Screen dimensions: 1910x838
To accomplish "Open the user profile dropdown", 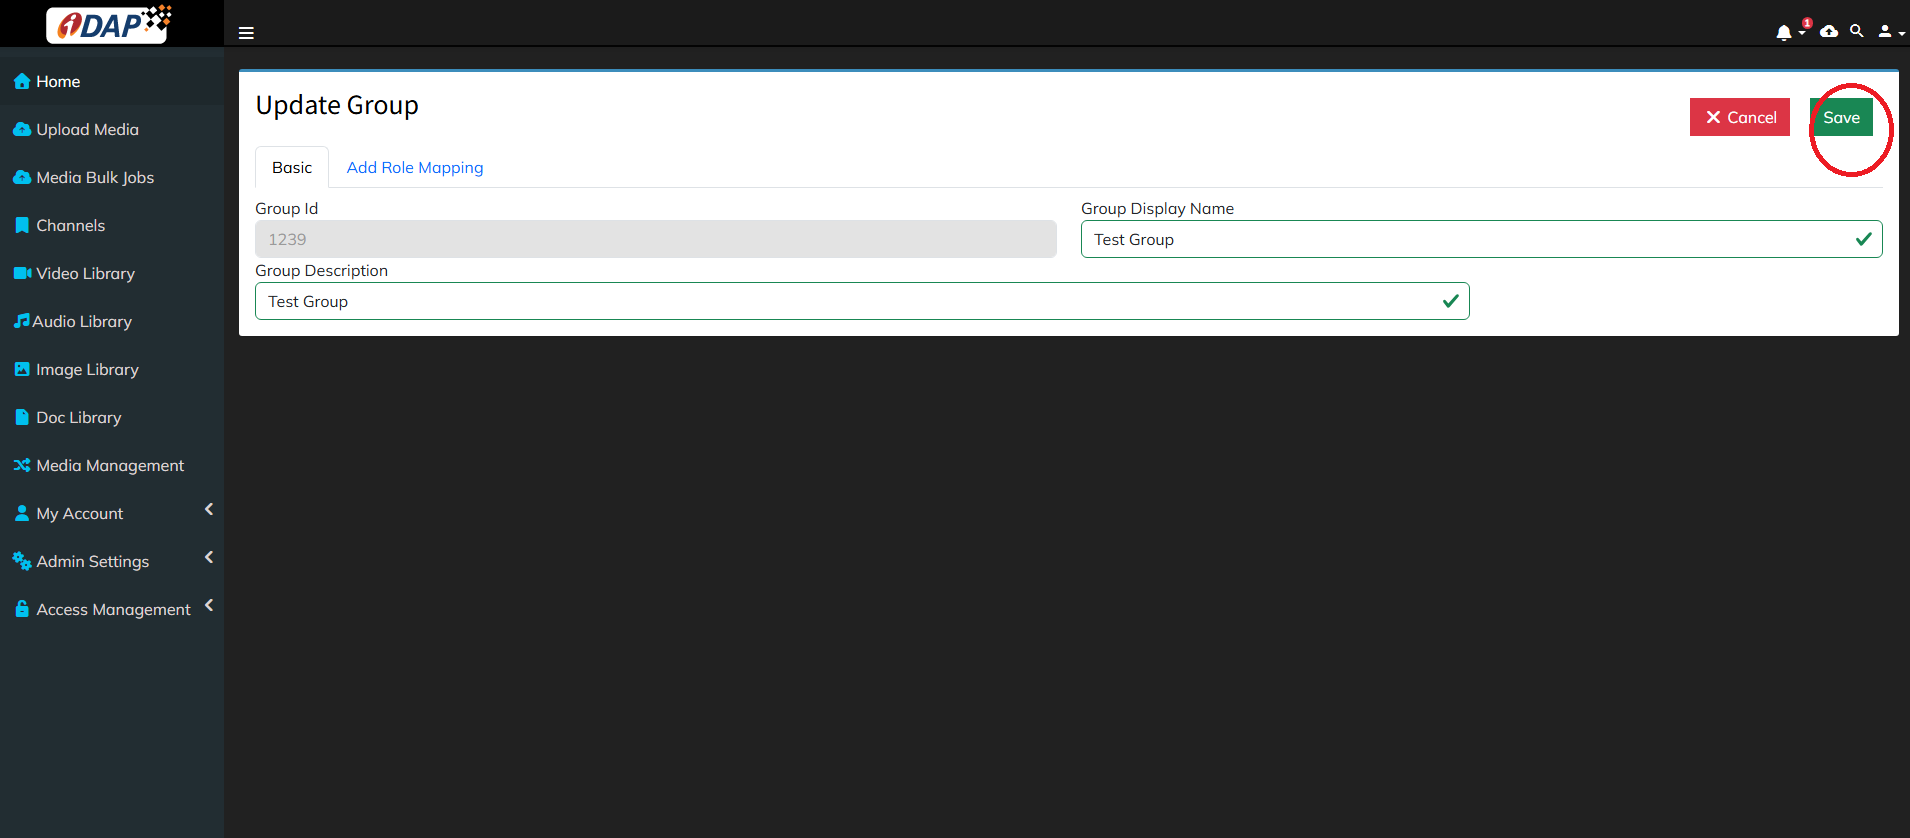I will click(x=1889, y=32).
